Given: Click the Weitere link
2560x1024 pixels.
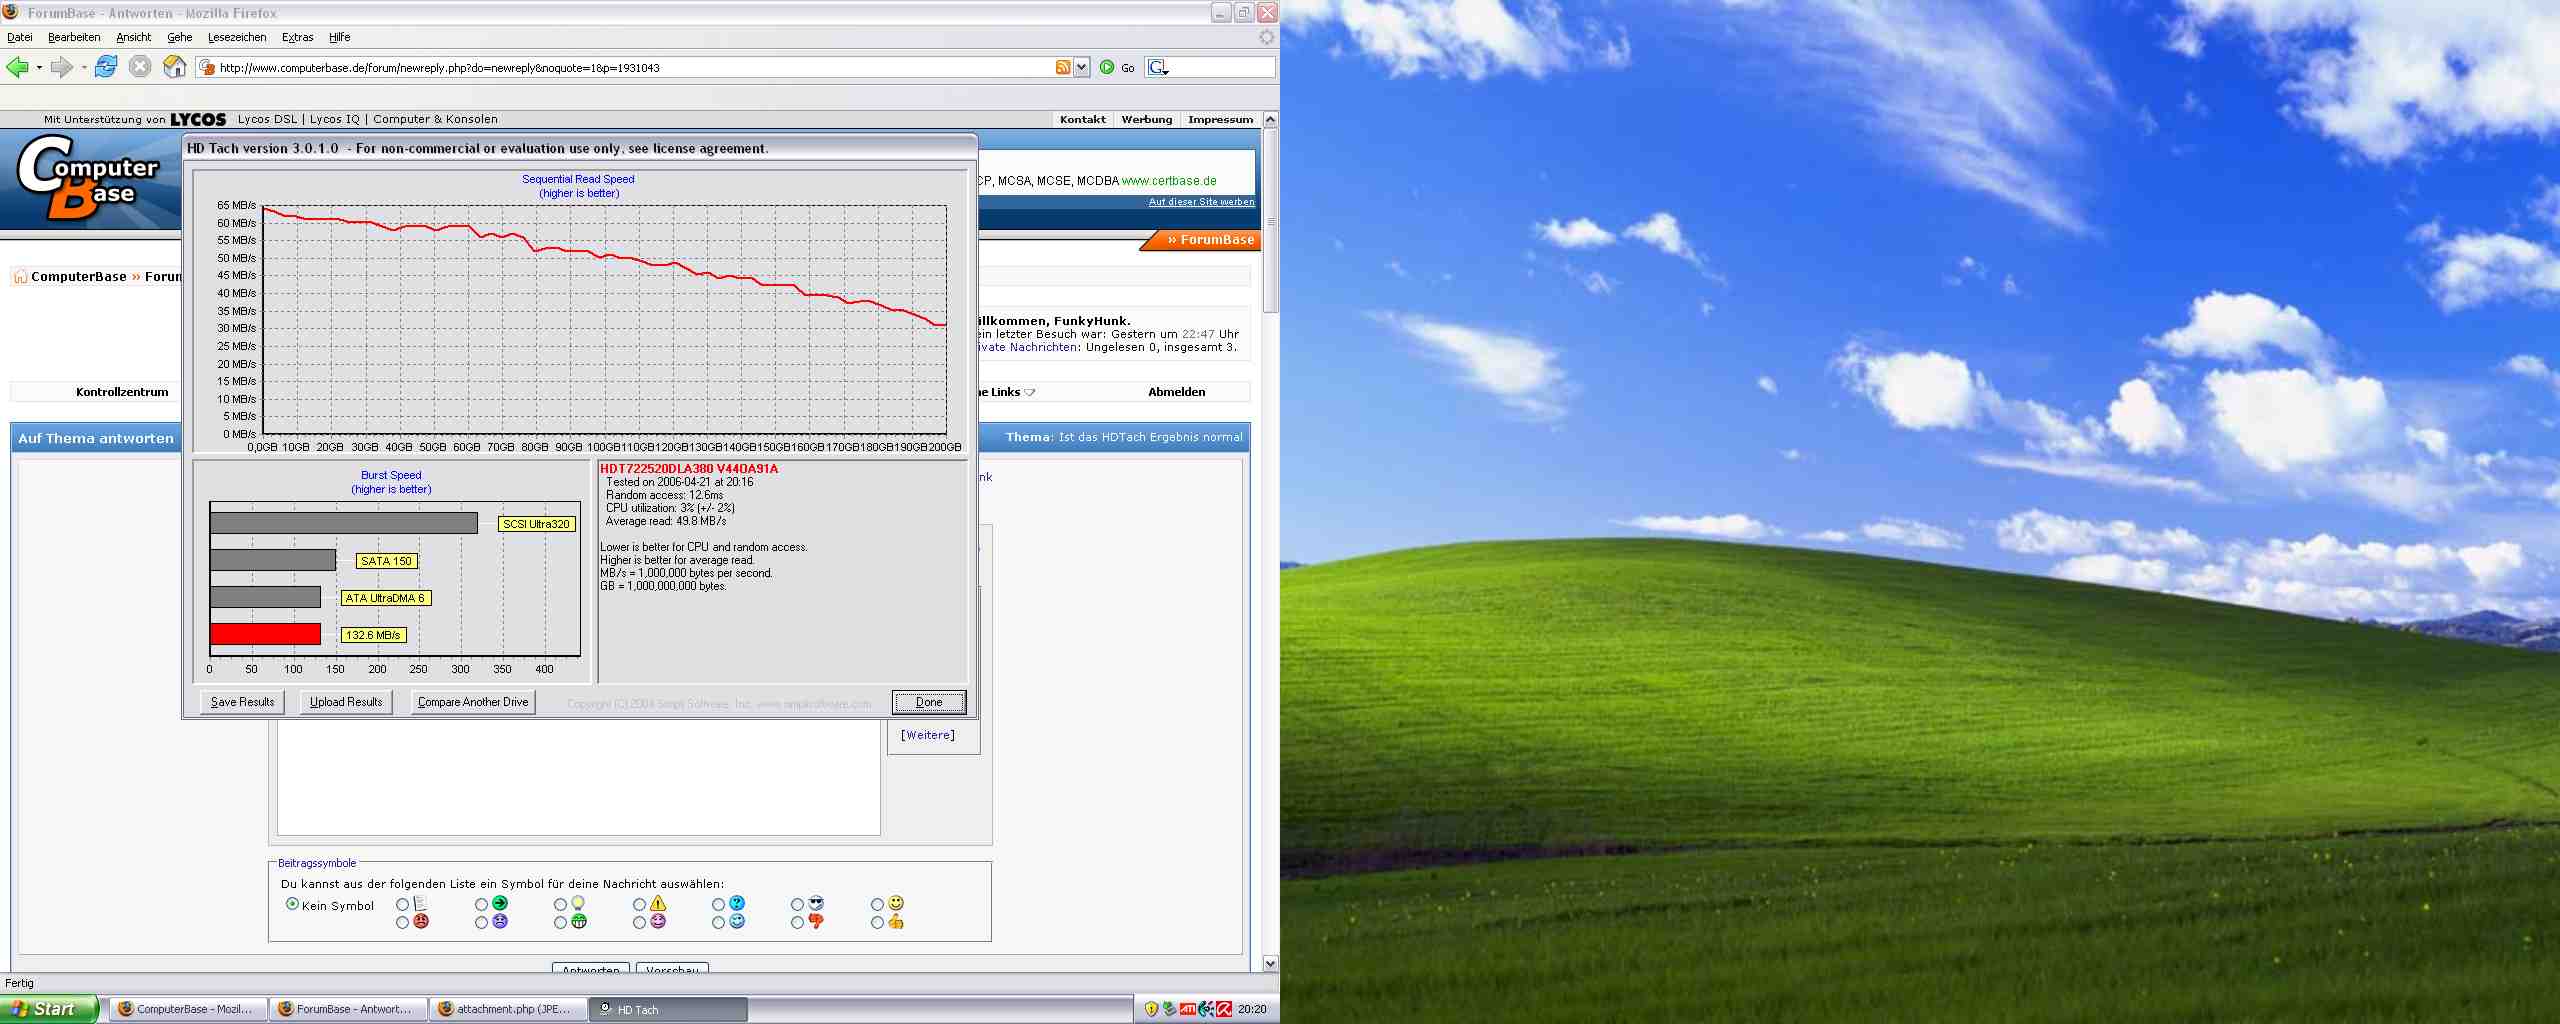Looking at the screenshot, I should coord(928,735).
